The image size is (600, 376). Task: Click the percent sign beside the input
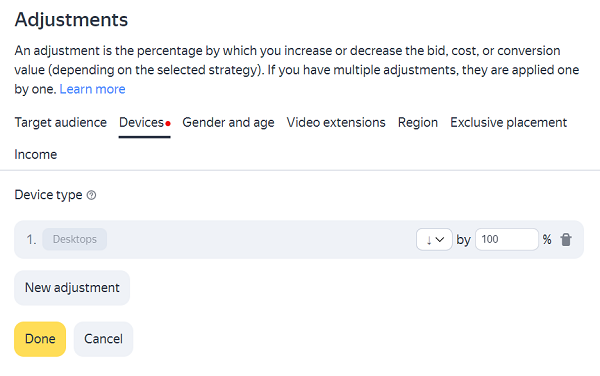coord(547,240)
